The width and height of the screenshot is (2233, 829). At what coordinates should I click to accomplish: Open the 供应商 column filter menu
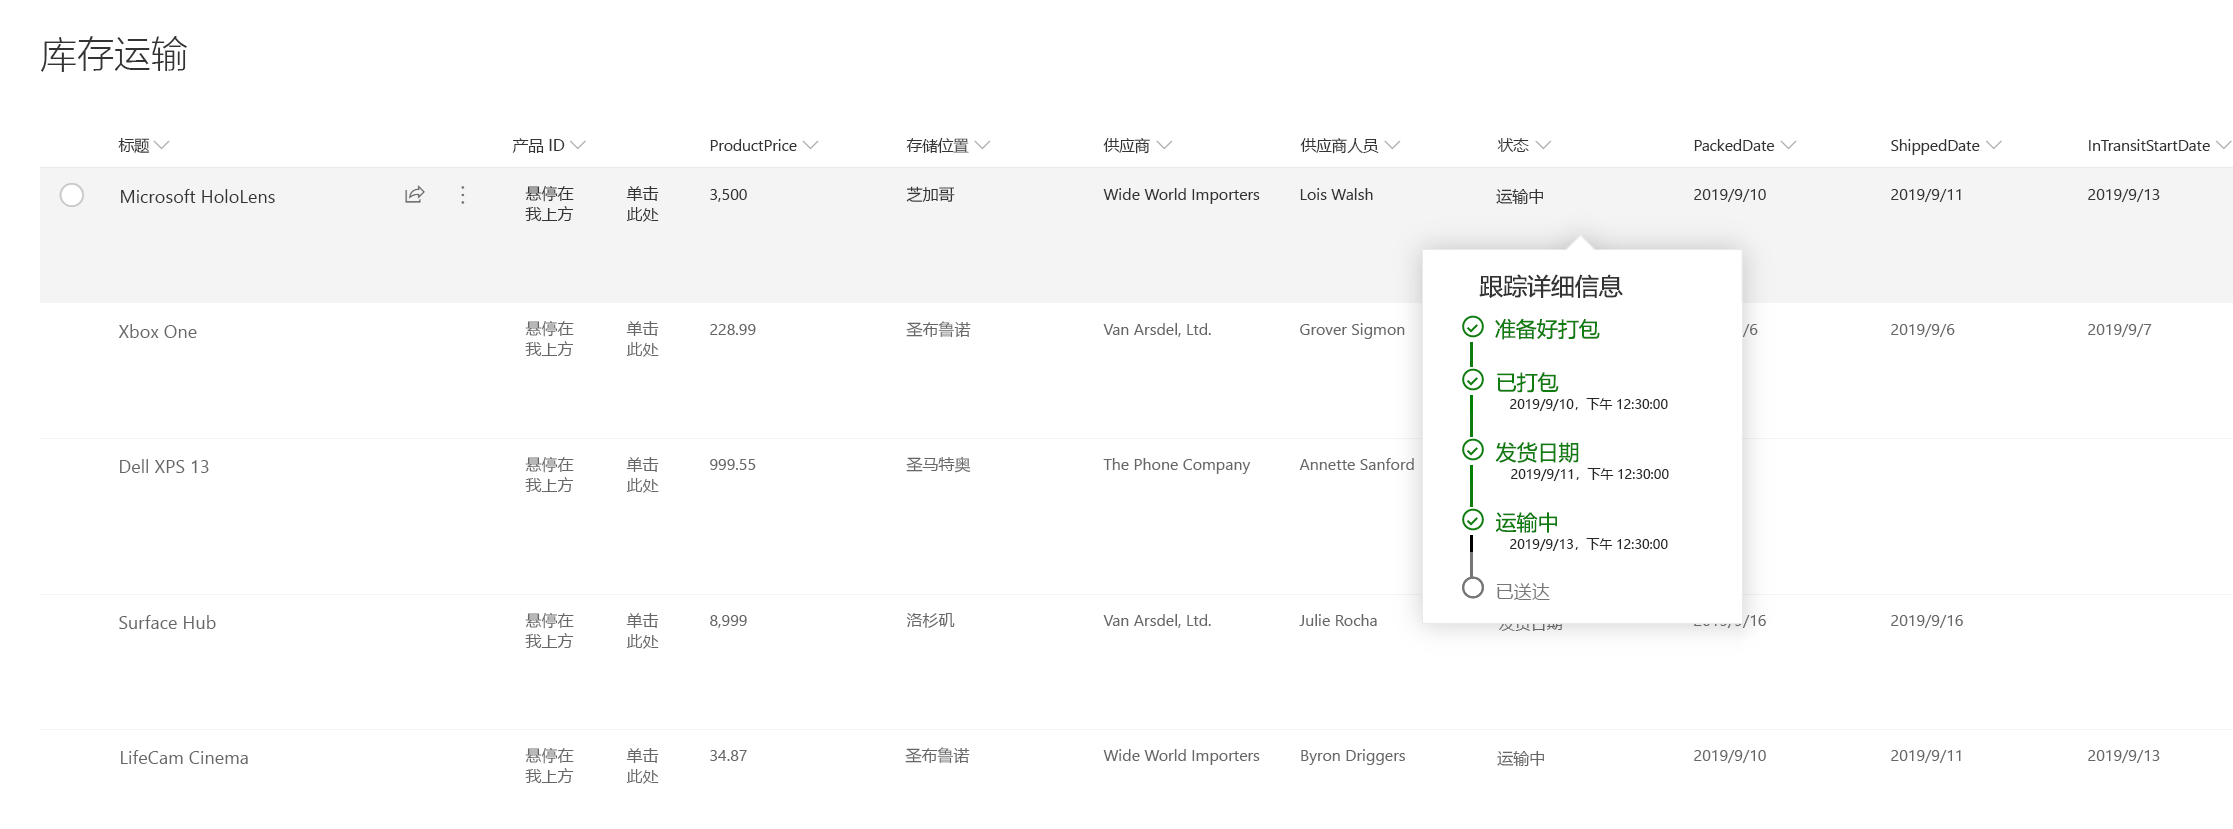click(x=1137, y=146)
